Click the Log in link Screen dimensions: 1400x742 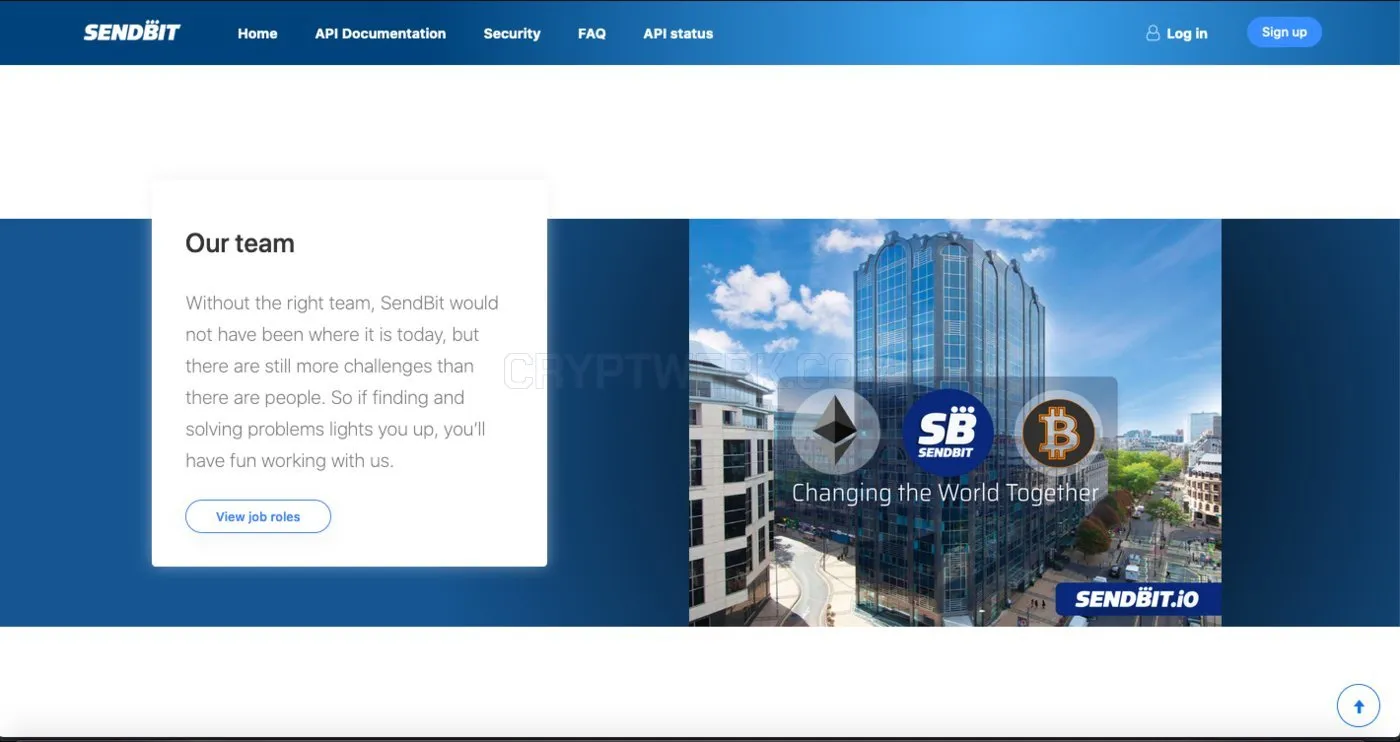[x=1187, y=33]
